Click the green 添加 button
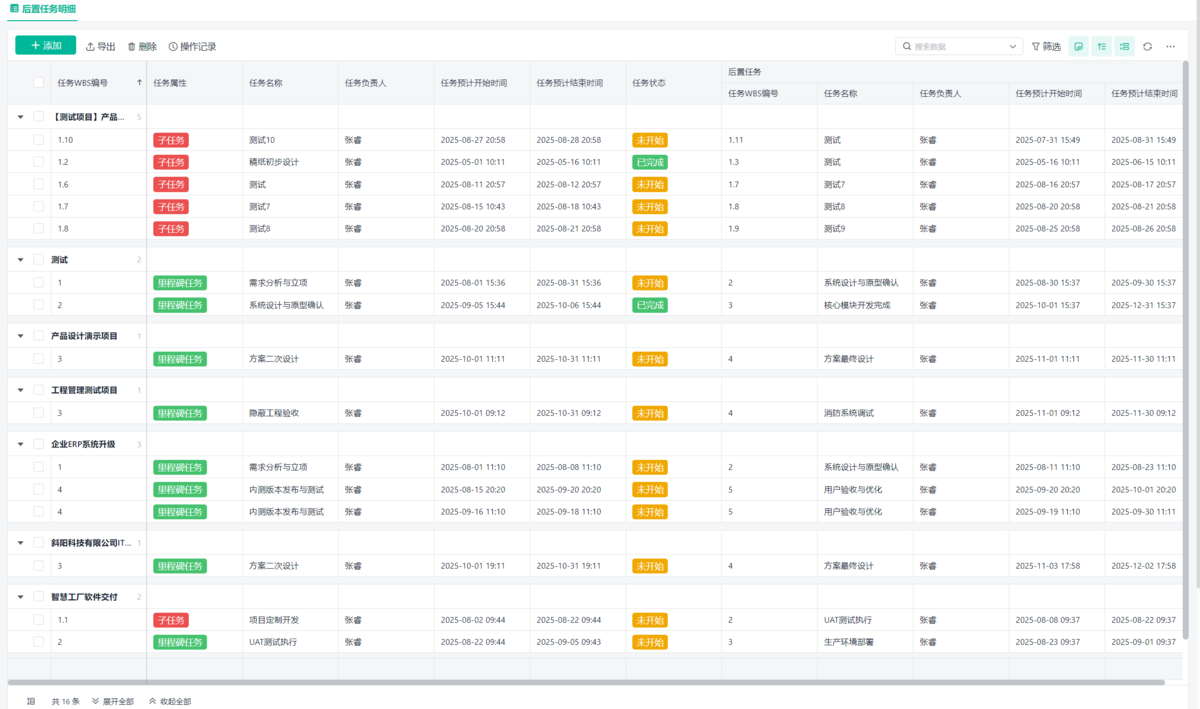Viewport: 1200px width, 709px height. point(45,45)
